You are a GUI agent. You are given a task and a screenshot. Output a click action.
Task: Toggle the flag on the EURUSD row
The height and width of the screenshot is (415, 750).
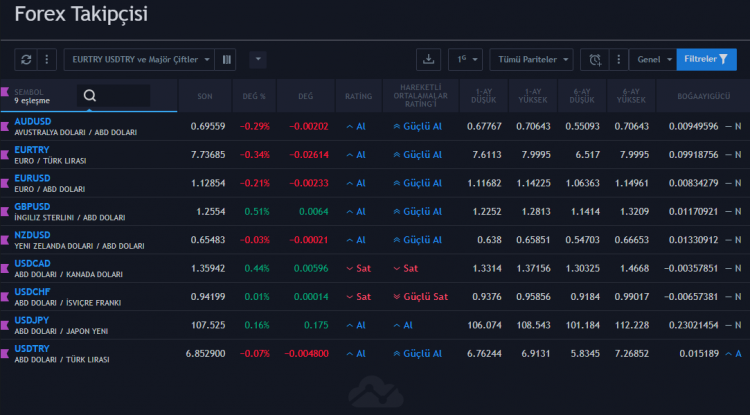pyautogui.click(x=5, y=183)
